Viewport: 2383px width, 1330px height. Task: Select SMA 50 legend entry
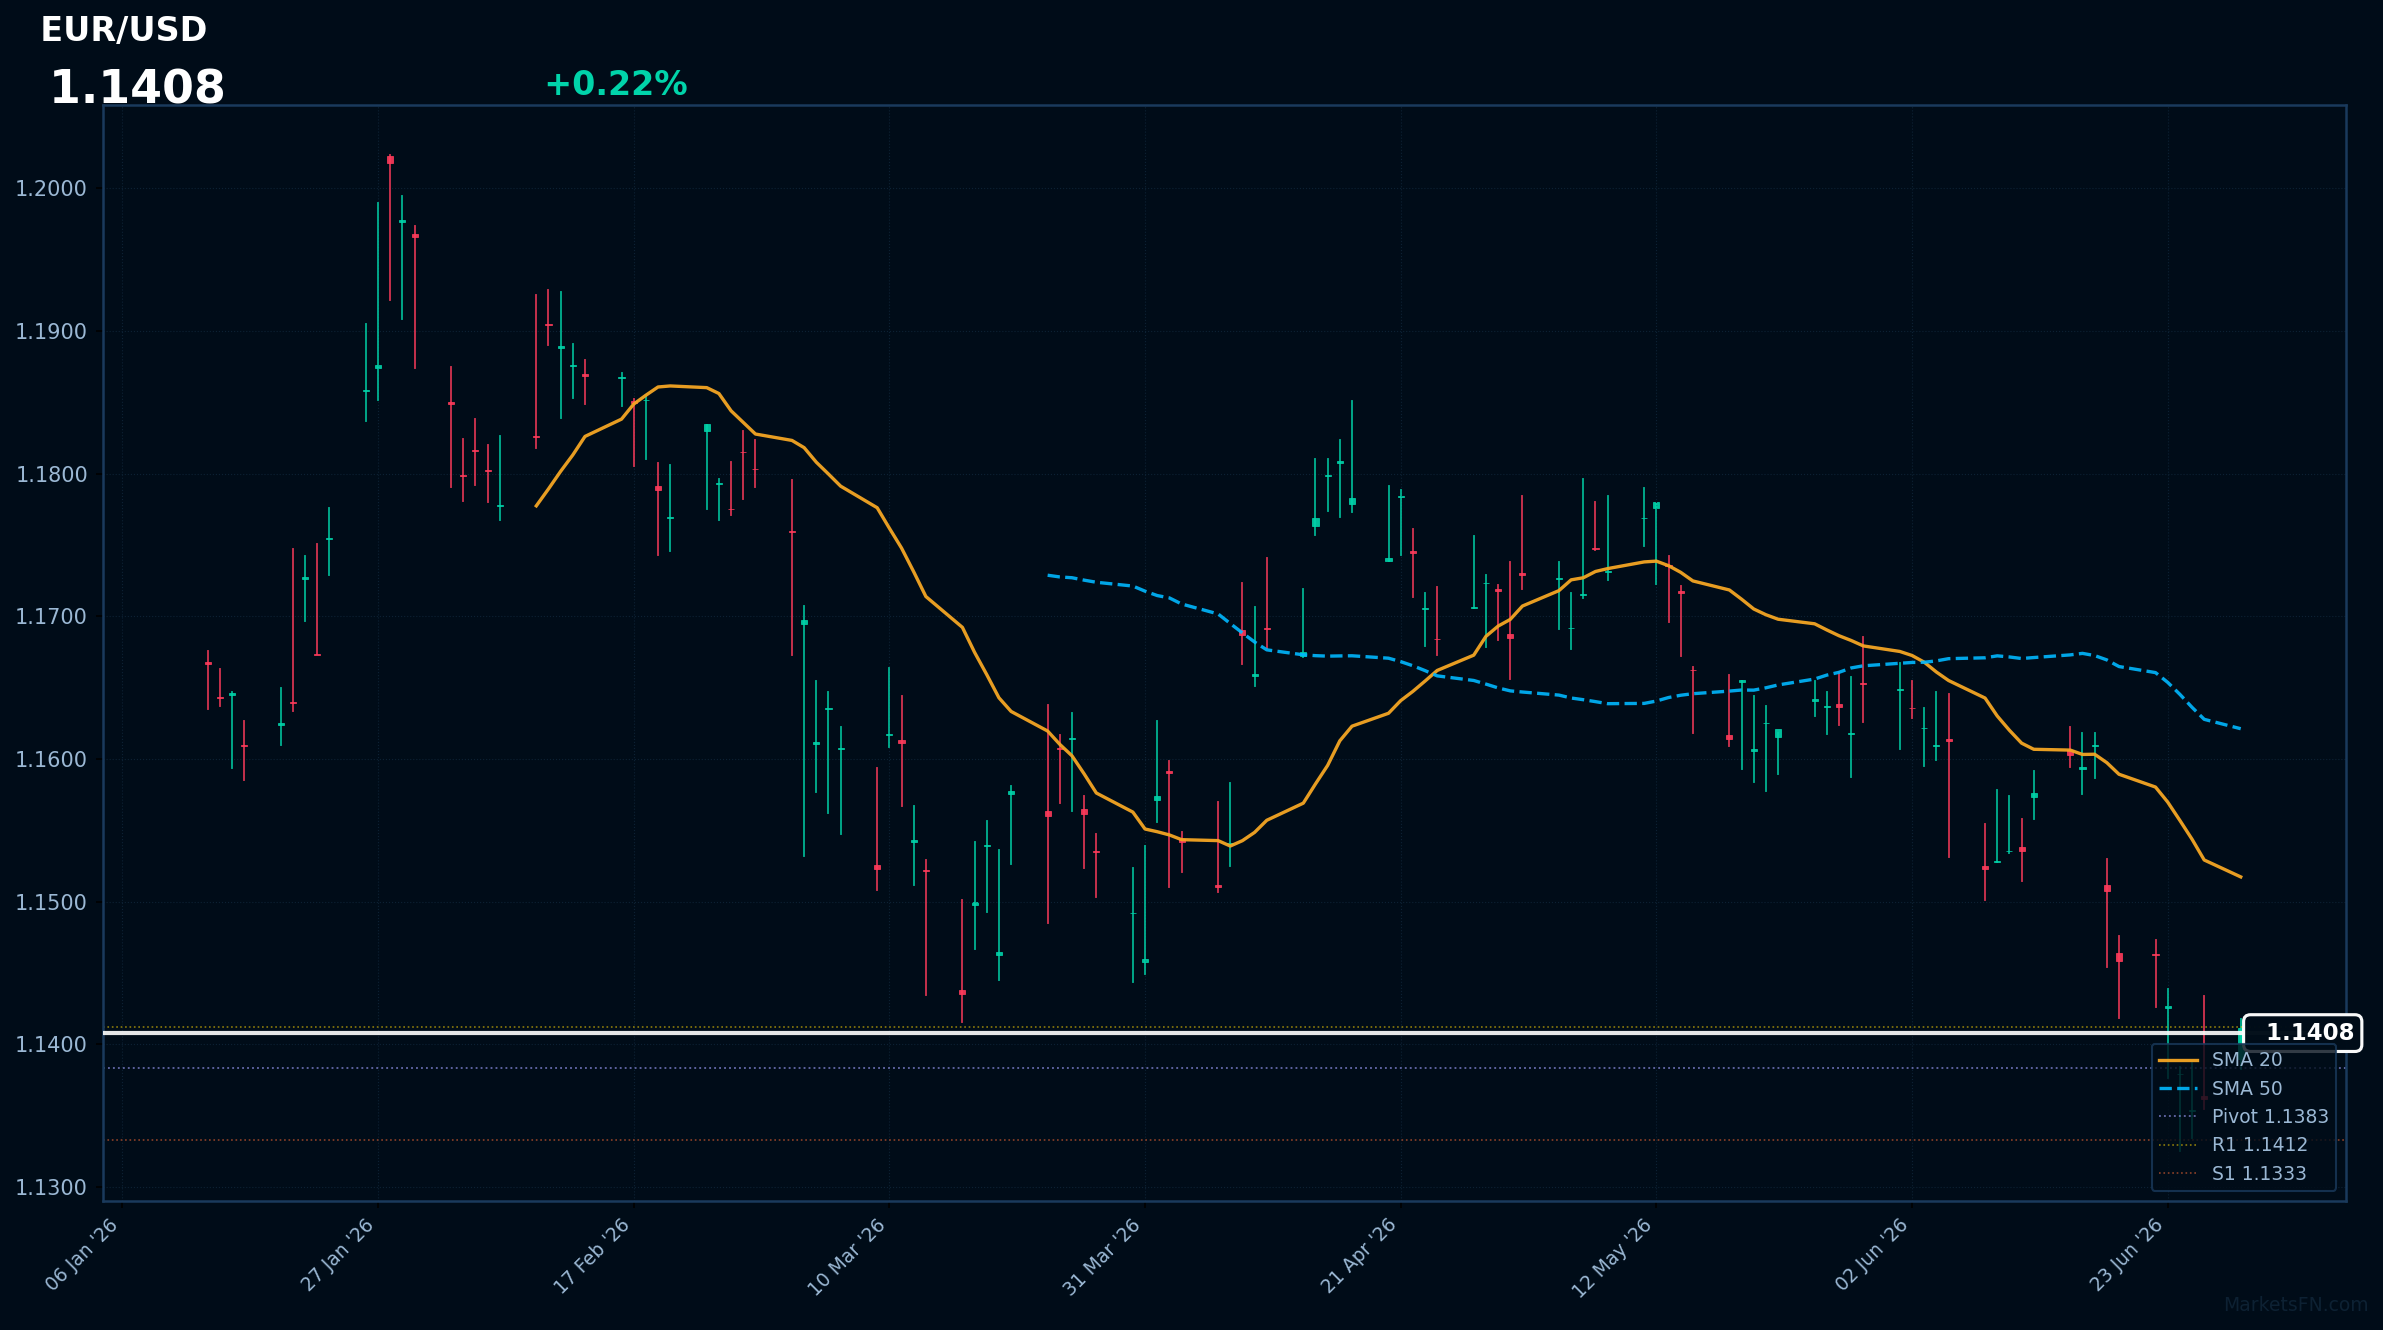(2220, 1089)
